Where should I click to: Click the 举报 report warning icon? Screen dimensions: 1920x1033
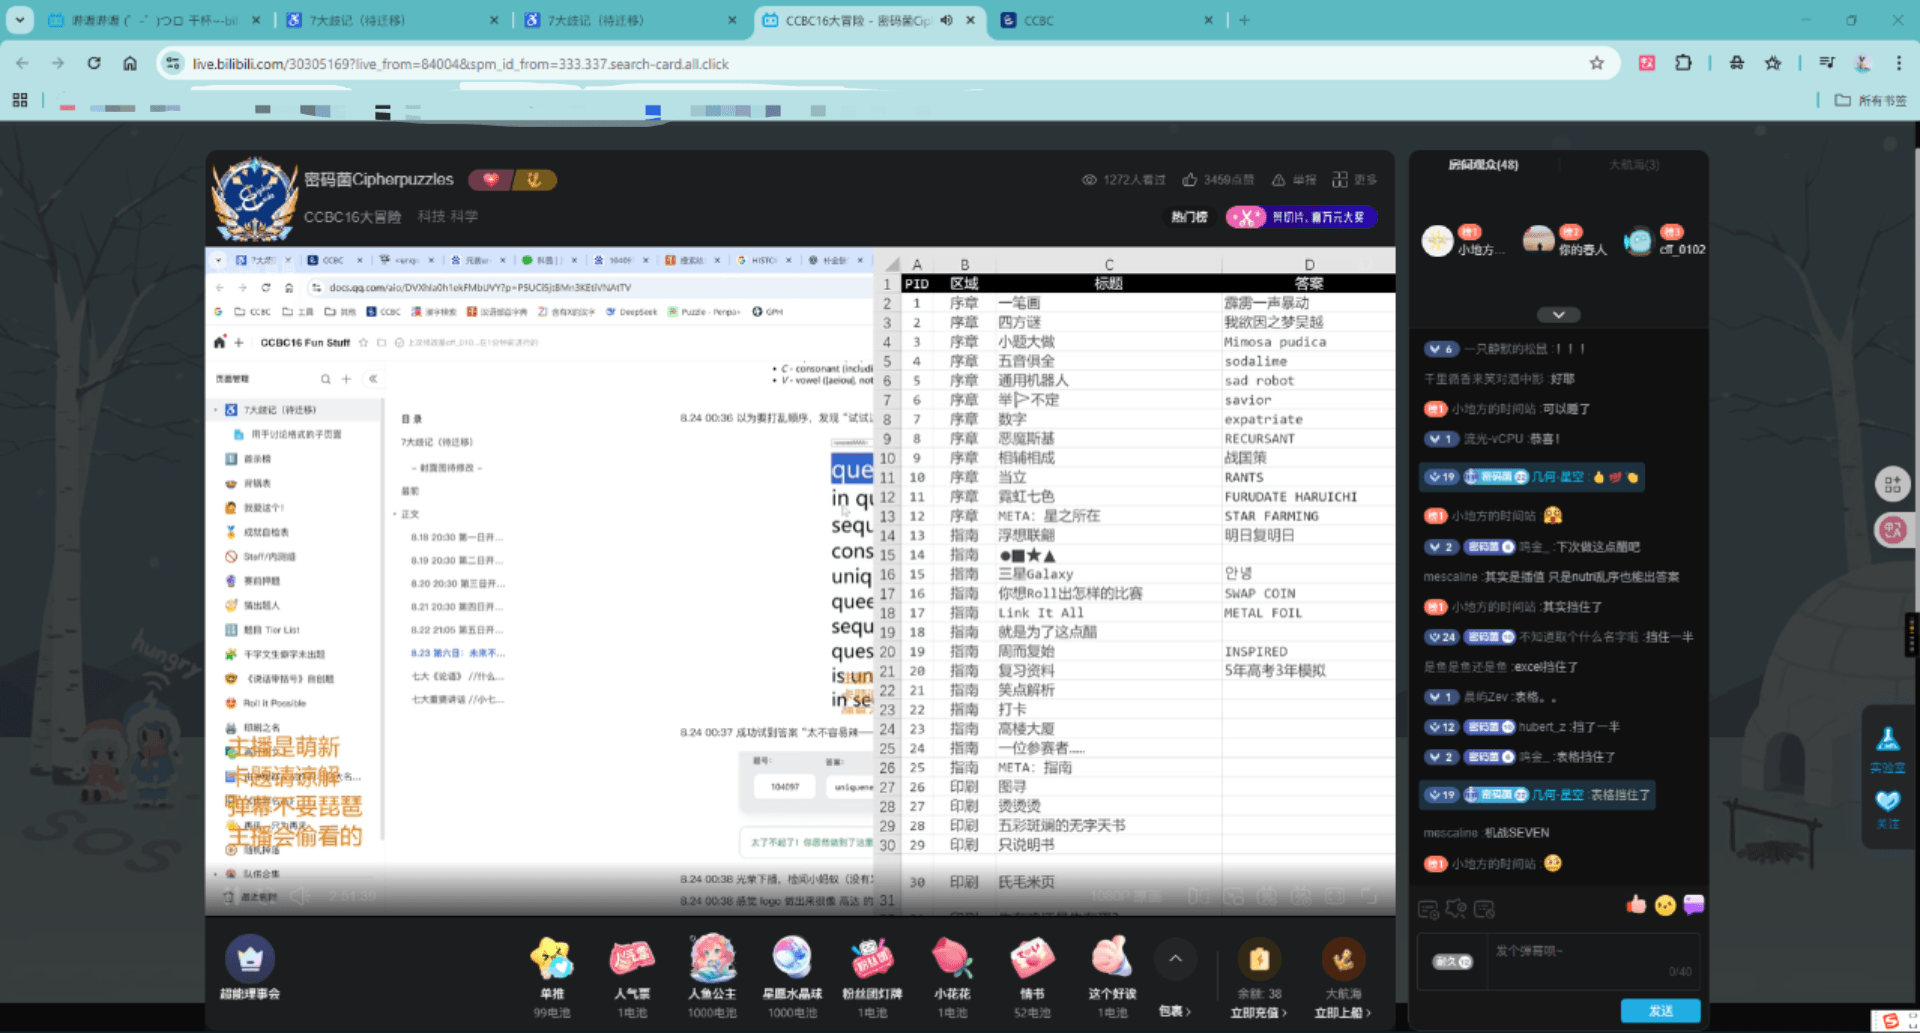[1278, 180]
